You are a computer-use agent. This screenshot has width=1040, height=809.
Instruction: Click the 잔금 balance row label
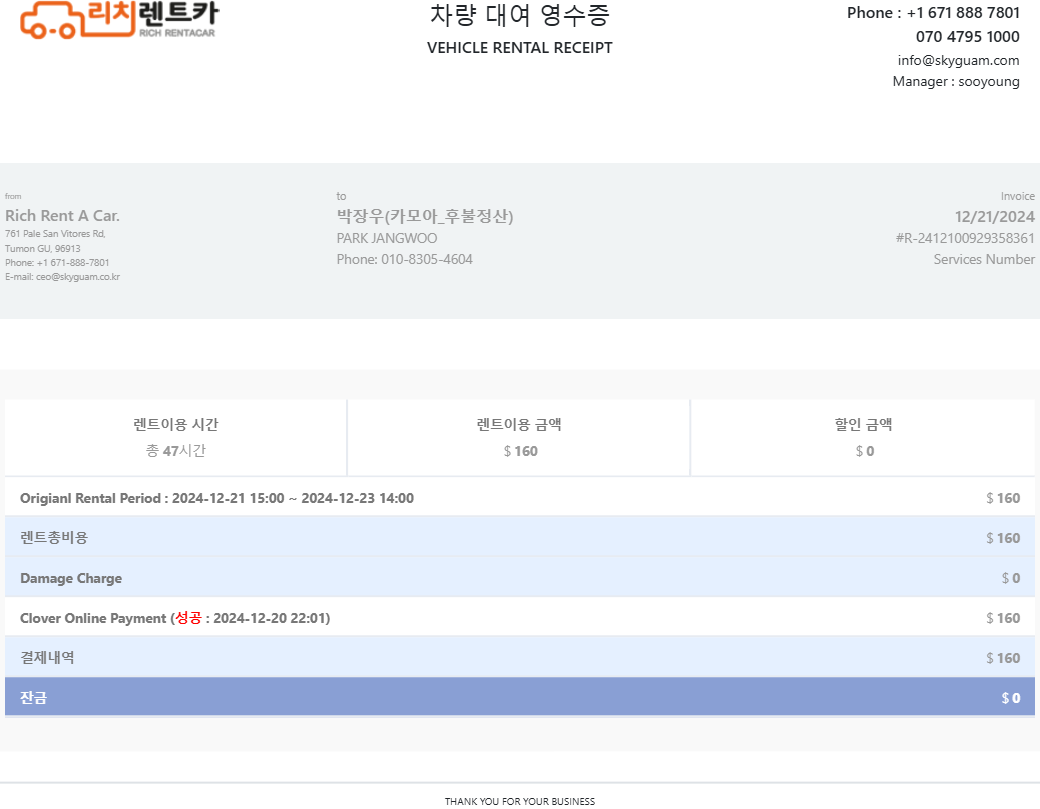tap(33, 698)
